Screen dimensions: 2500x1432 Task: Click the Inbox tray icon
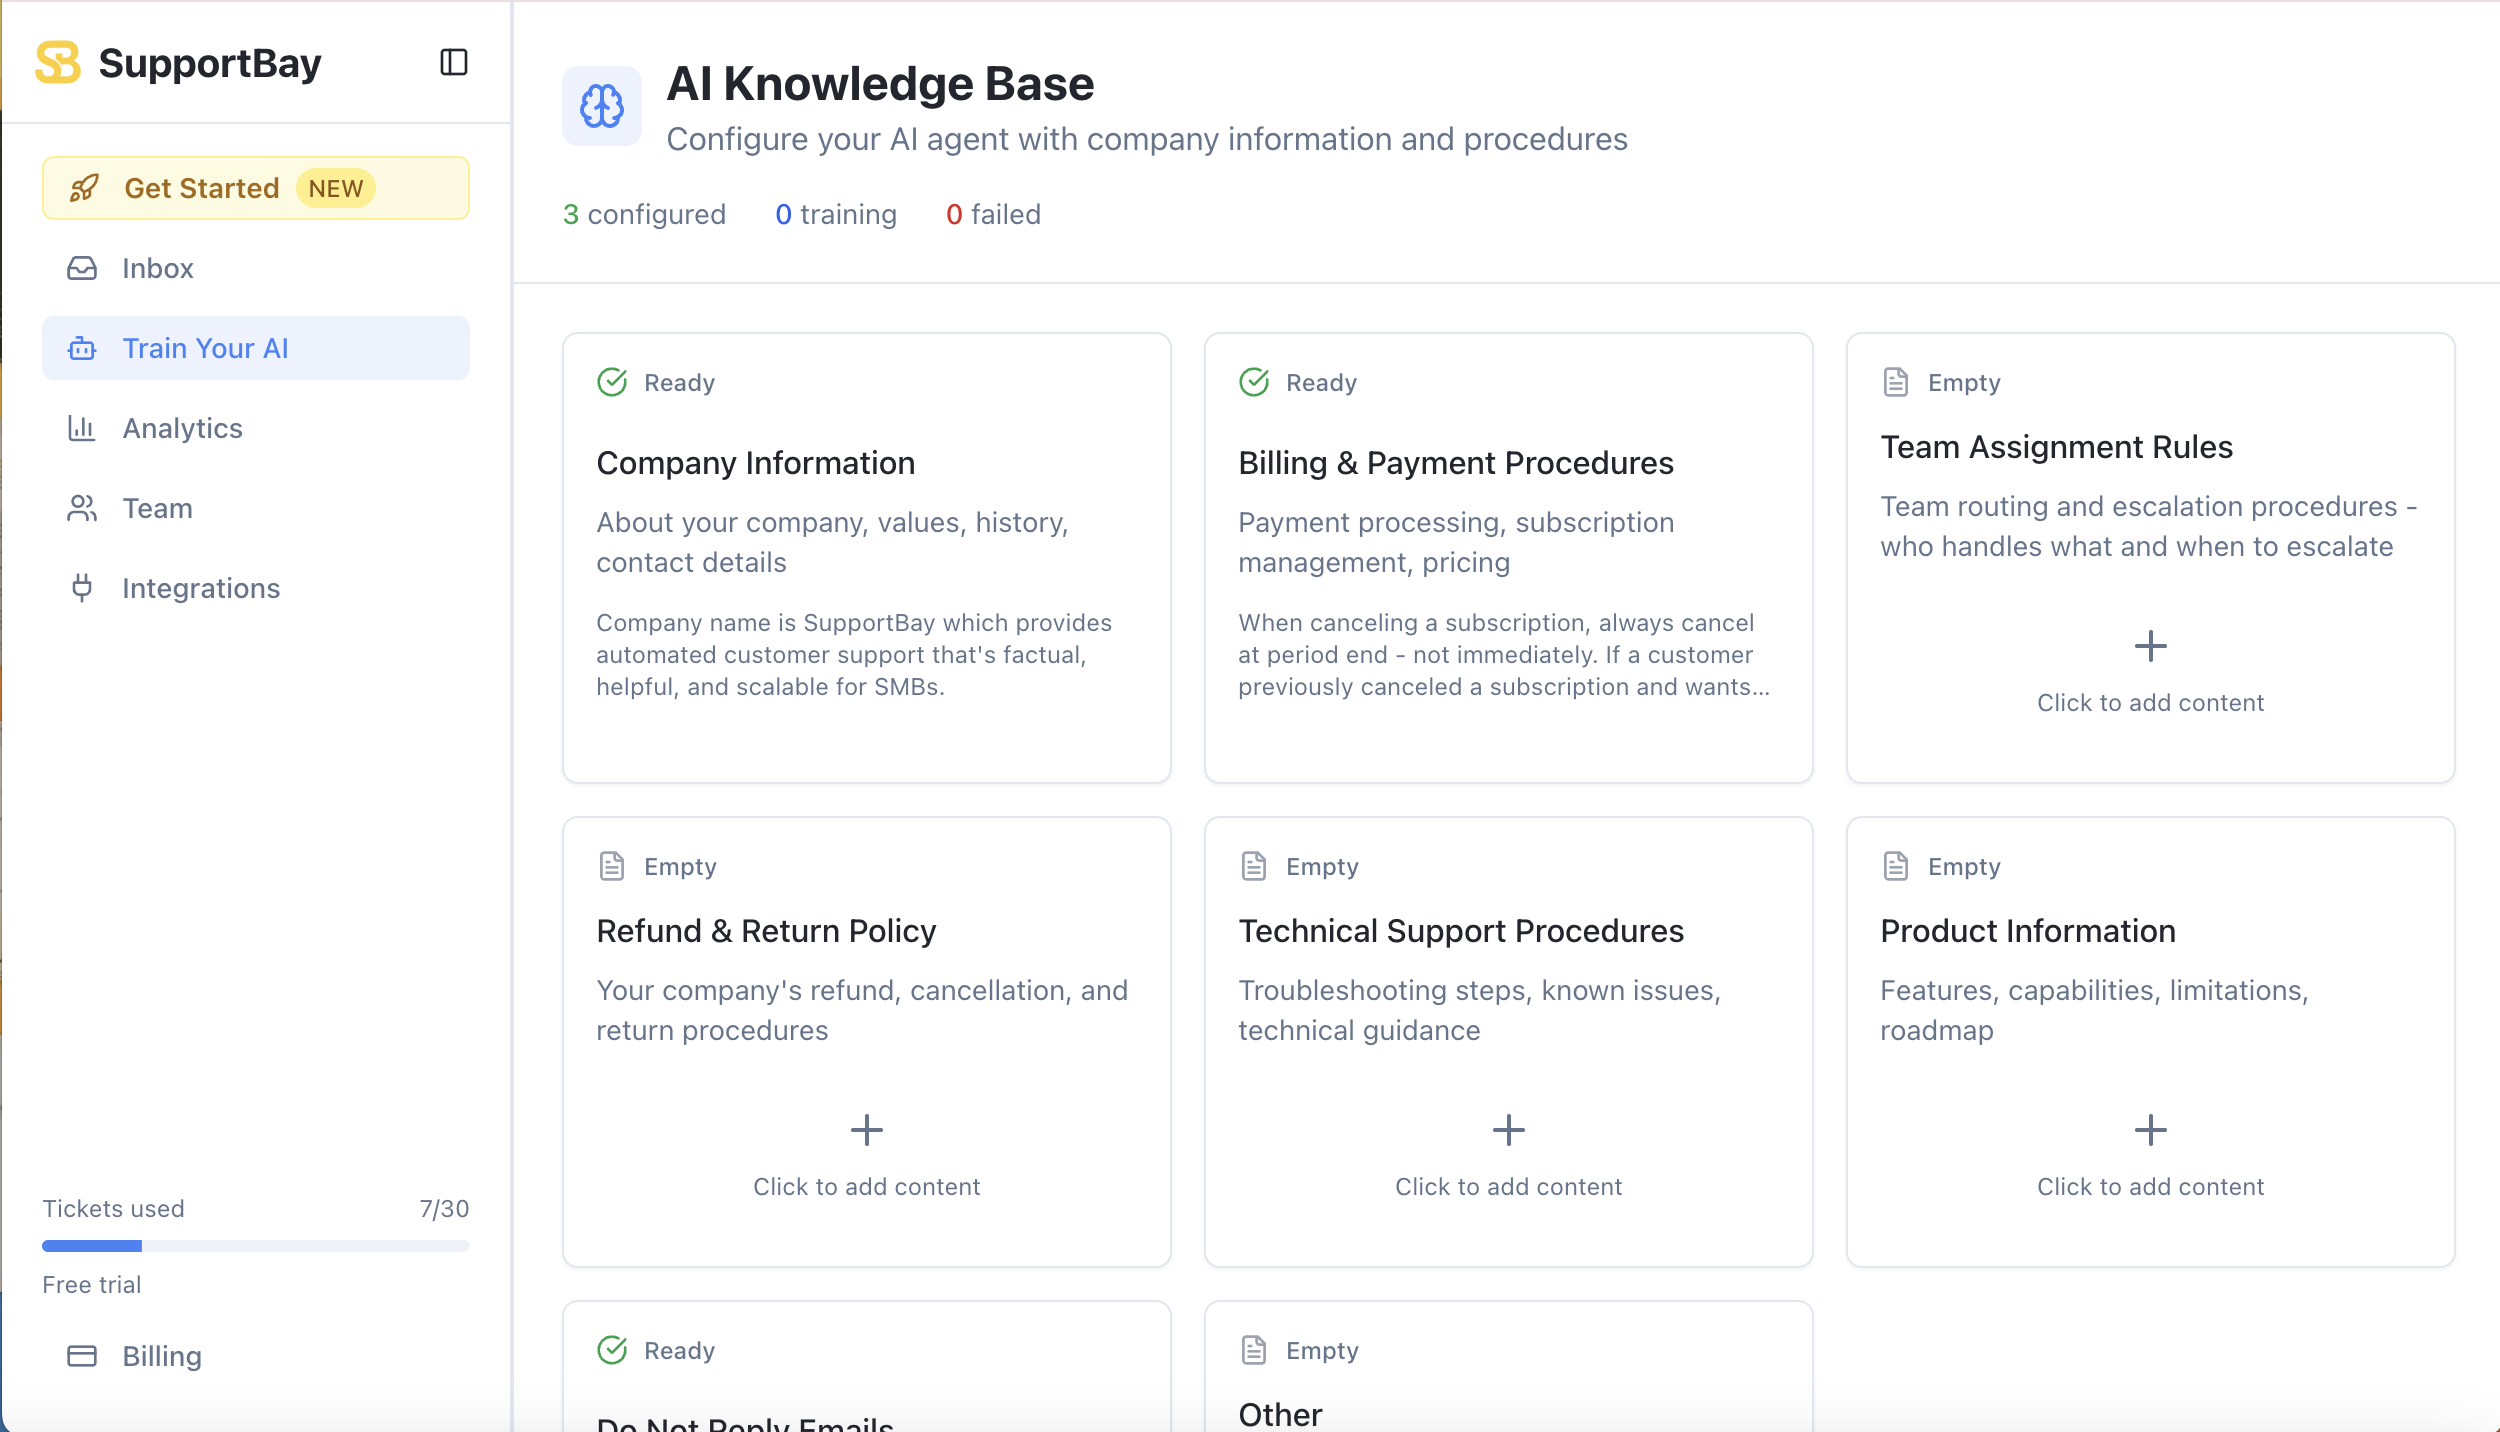(x=82, y=268)
